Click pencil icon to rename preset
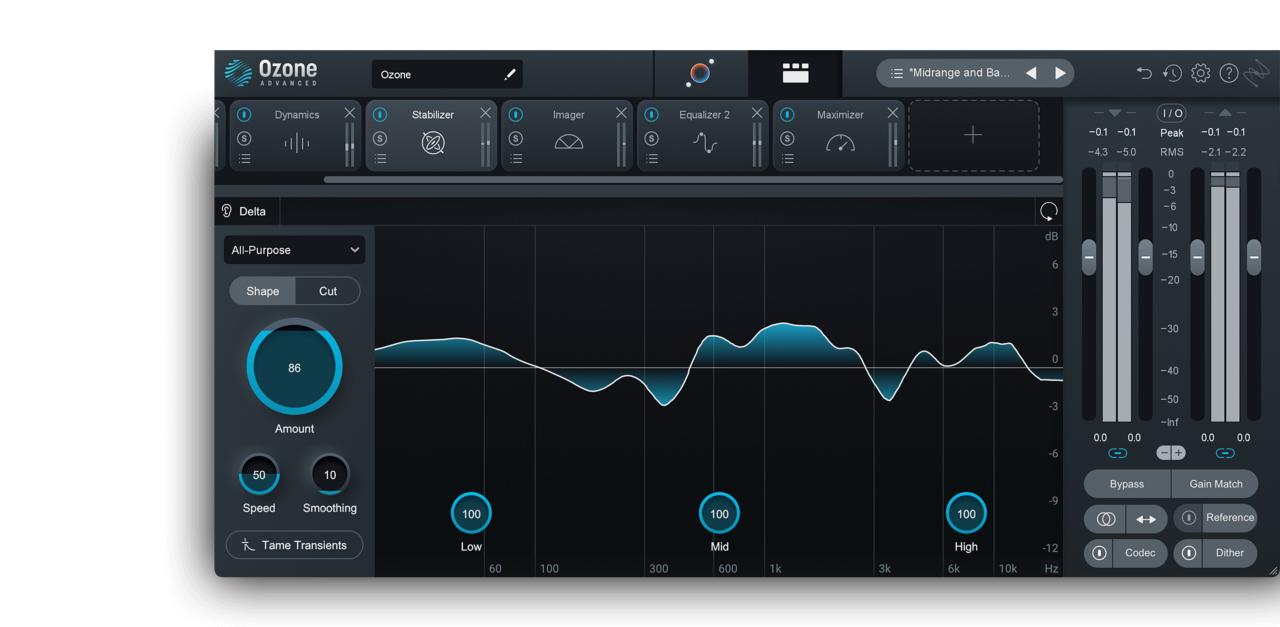 510,74
